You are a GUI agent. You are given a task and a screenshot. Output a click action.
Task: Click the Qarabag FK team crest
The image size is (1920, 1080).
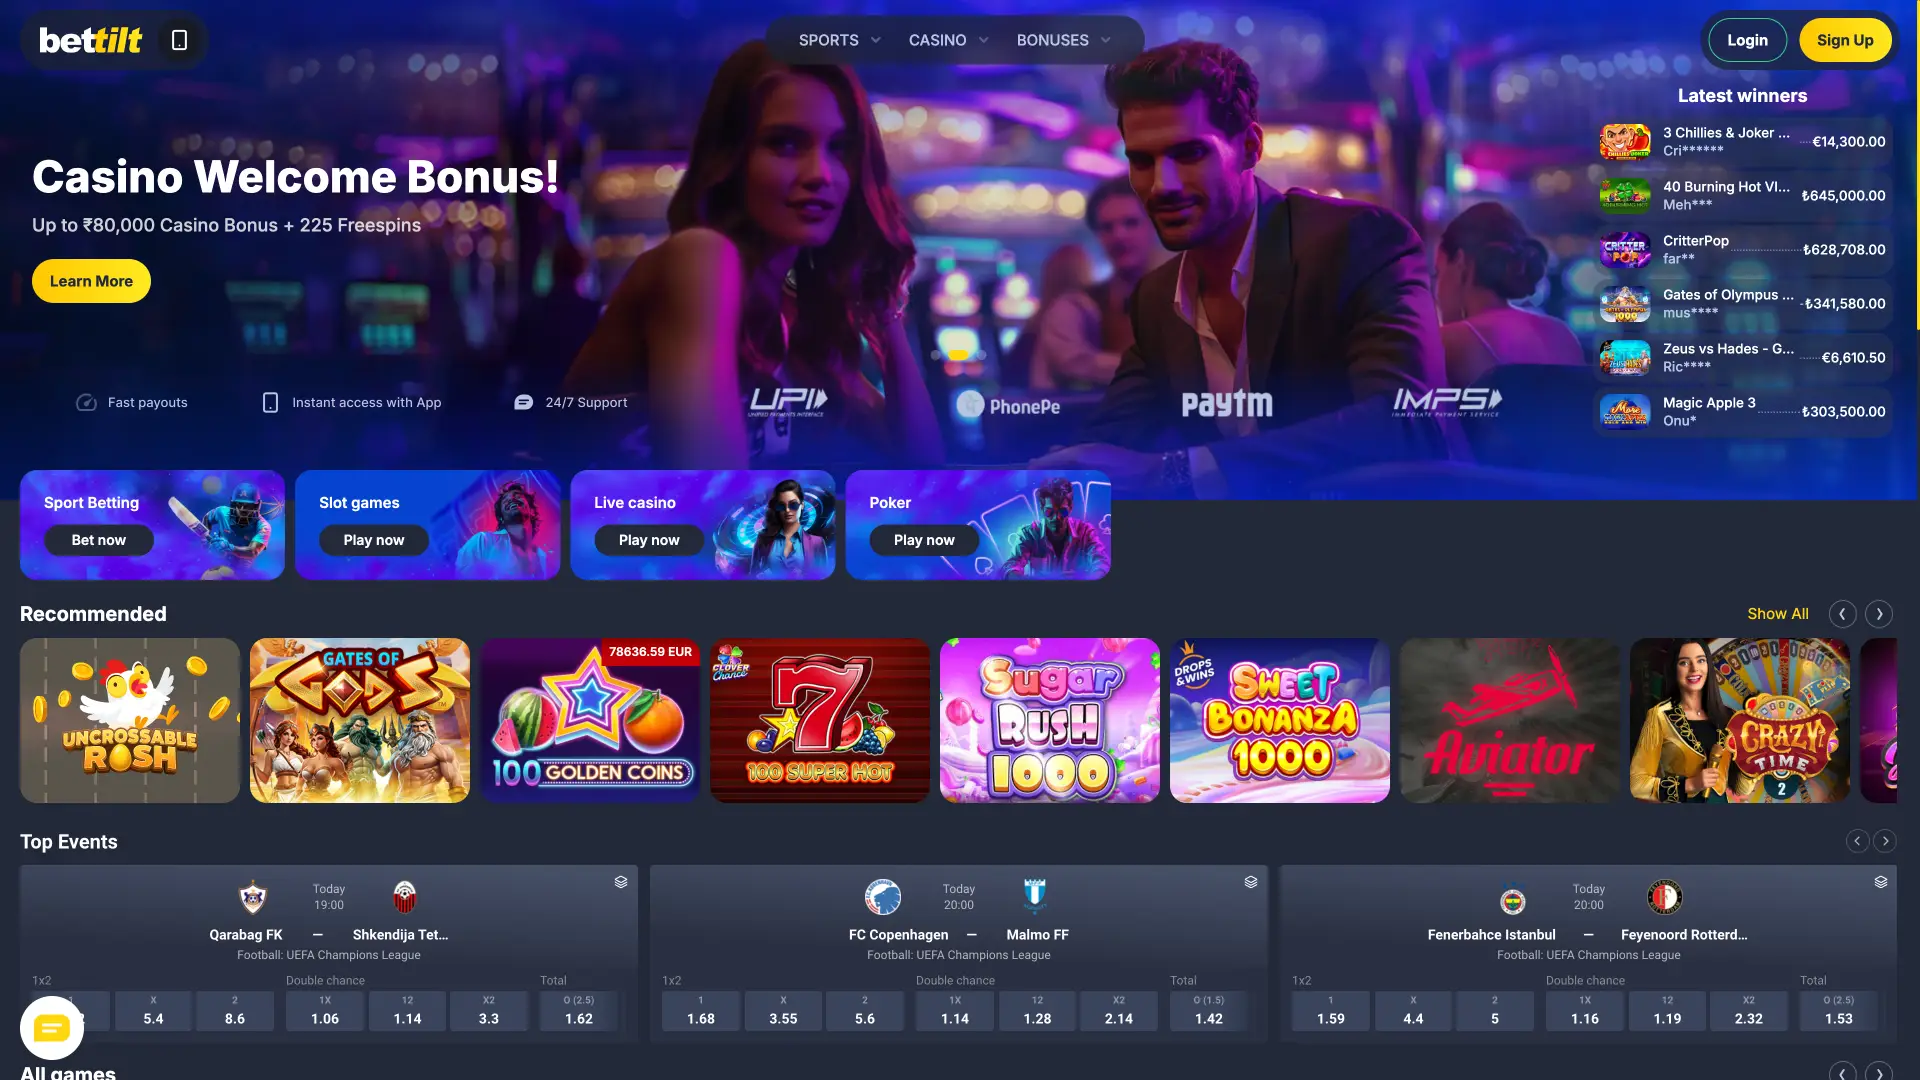tap(253, 897)
